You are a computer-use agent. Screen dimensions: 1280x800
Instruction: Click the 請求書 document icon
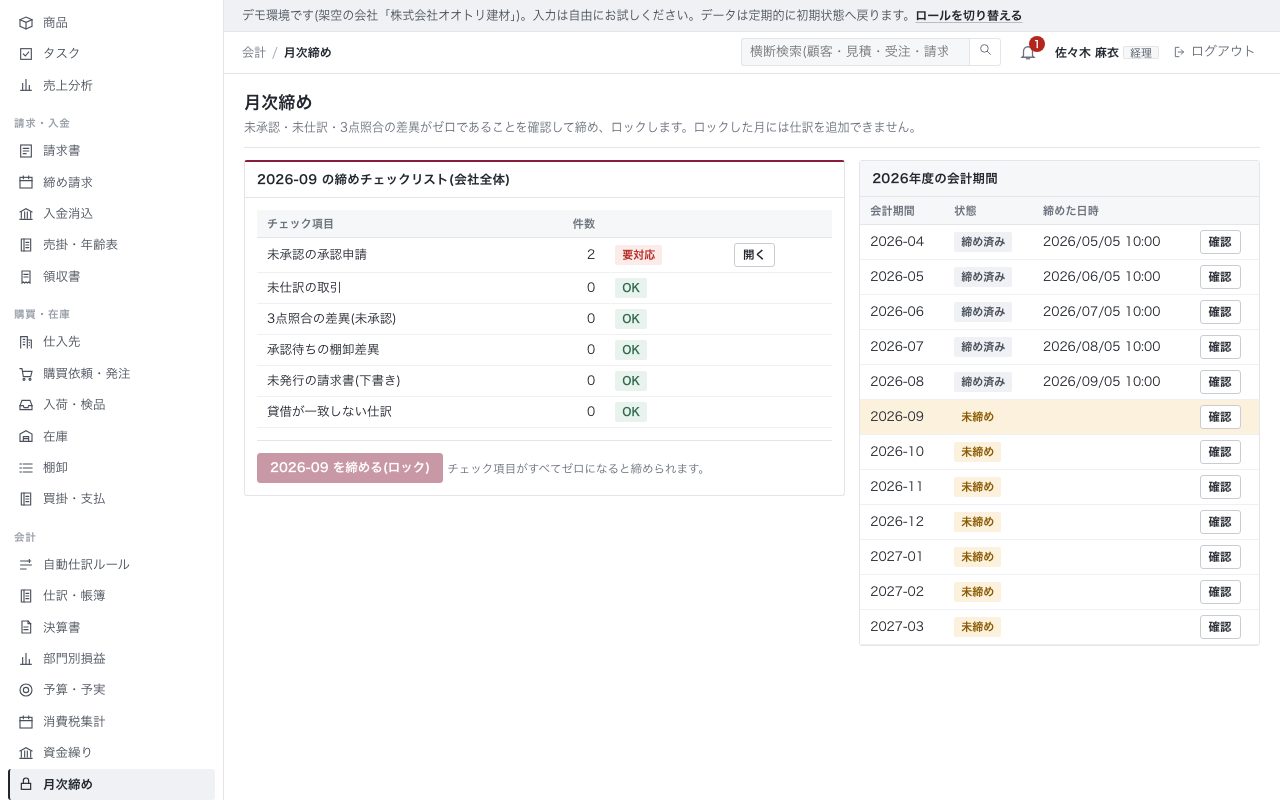[26, 151]
